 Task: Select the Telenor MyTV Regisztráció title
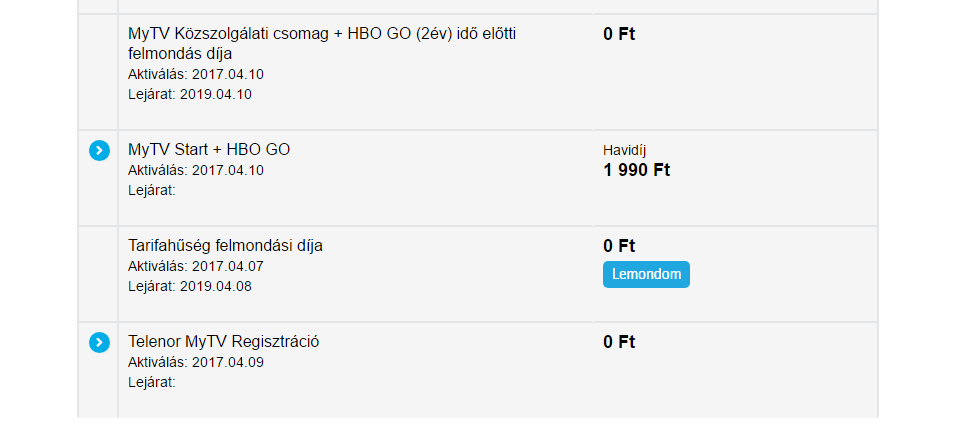pyautogui.click(x=224, y=342)
